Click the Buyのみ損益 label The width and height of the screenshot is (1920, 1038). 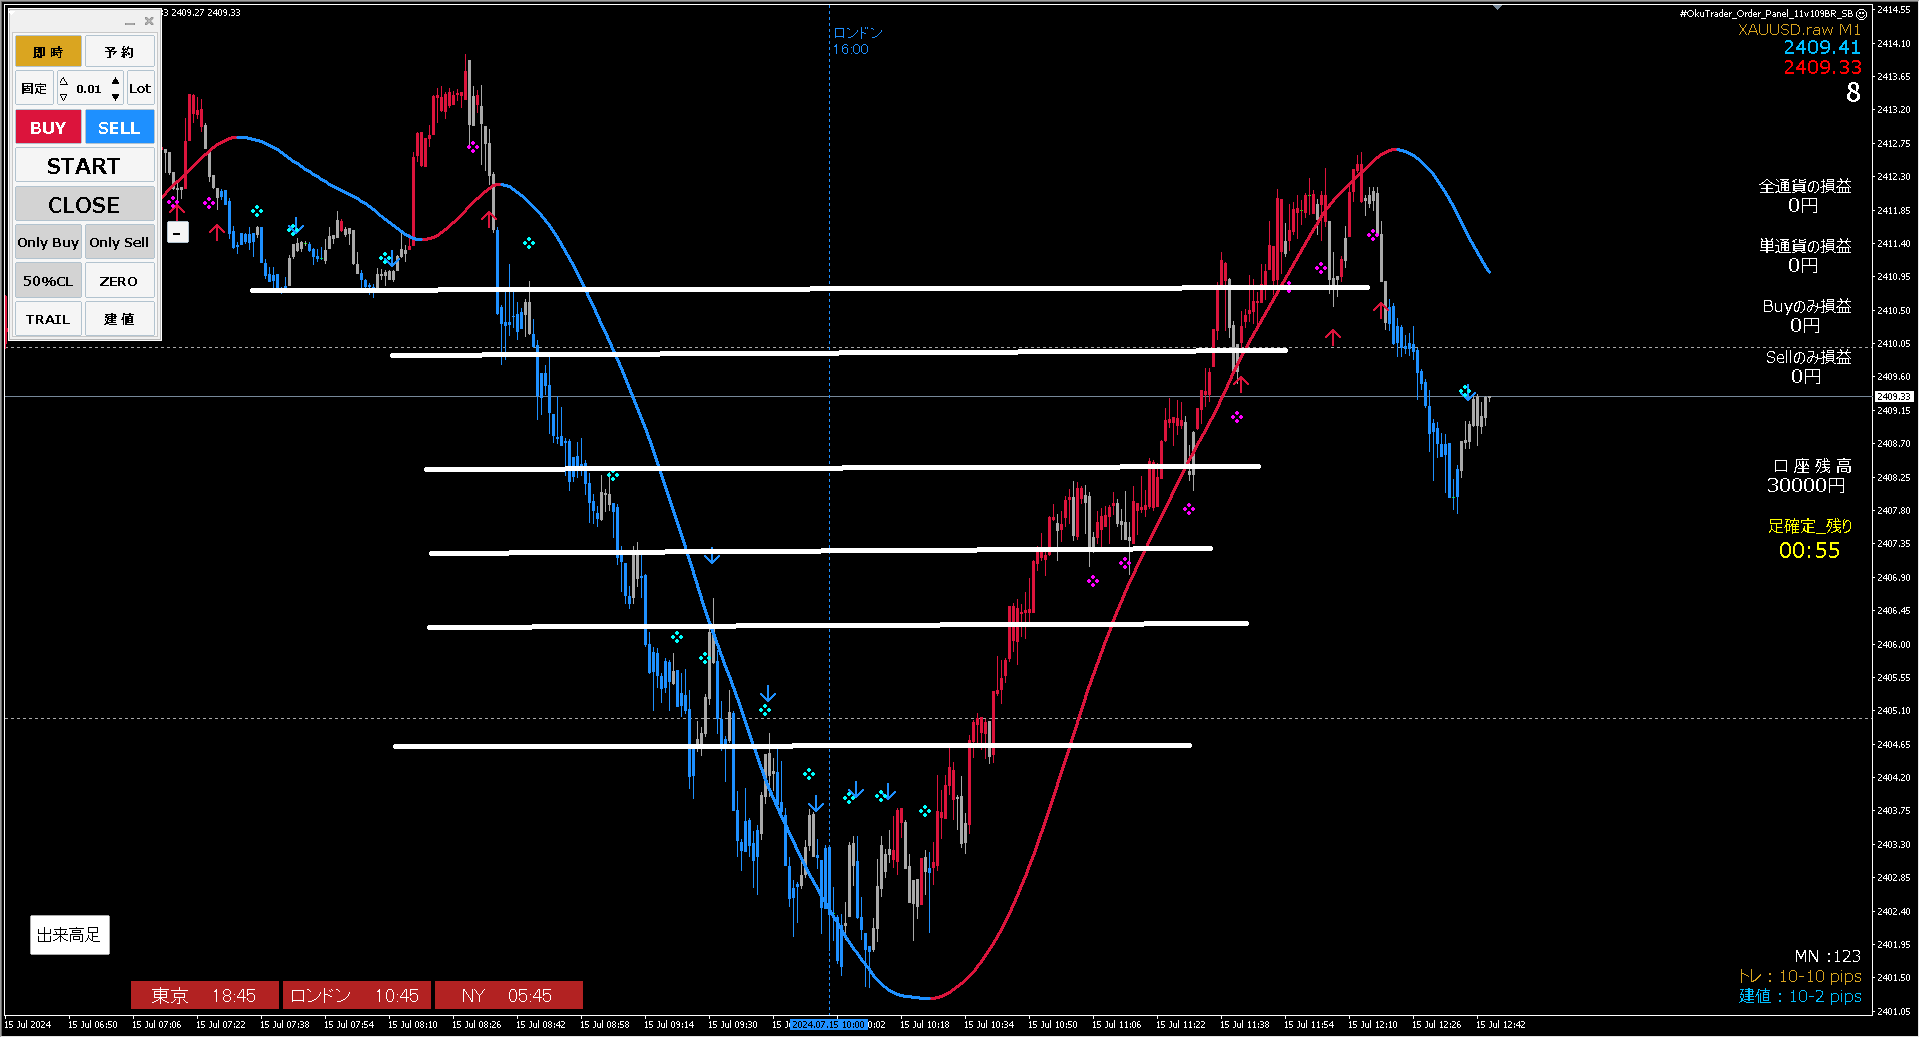coord(1806,306)
